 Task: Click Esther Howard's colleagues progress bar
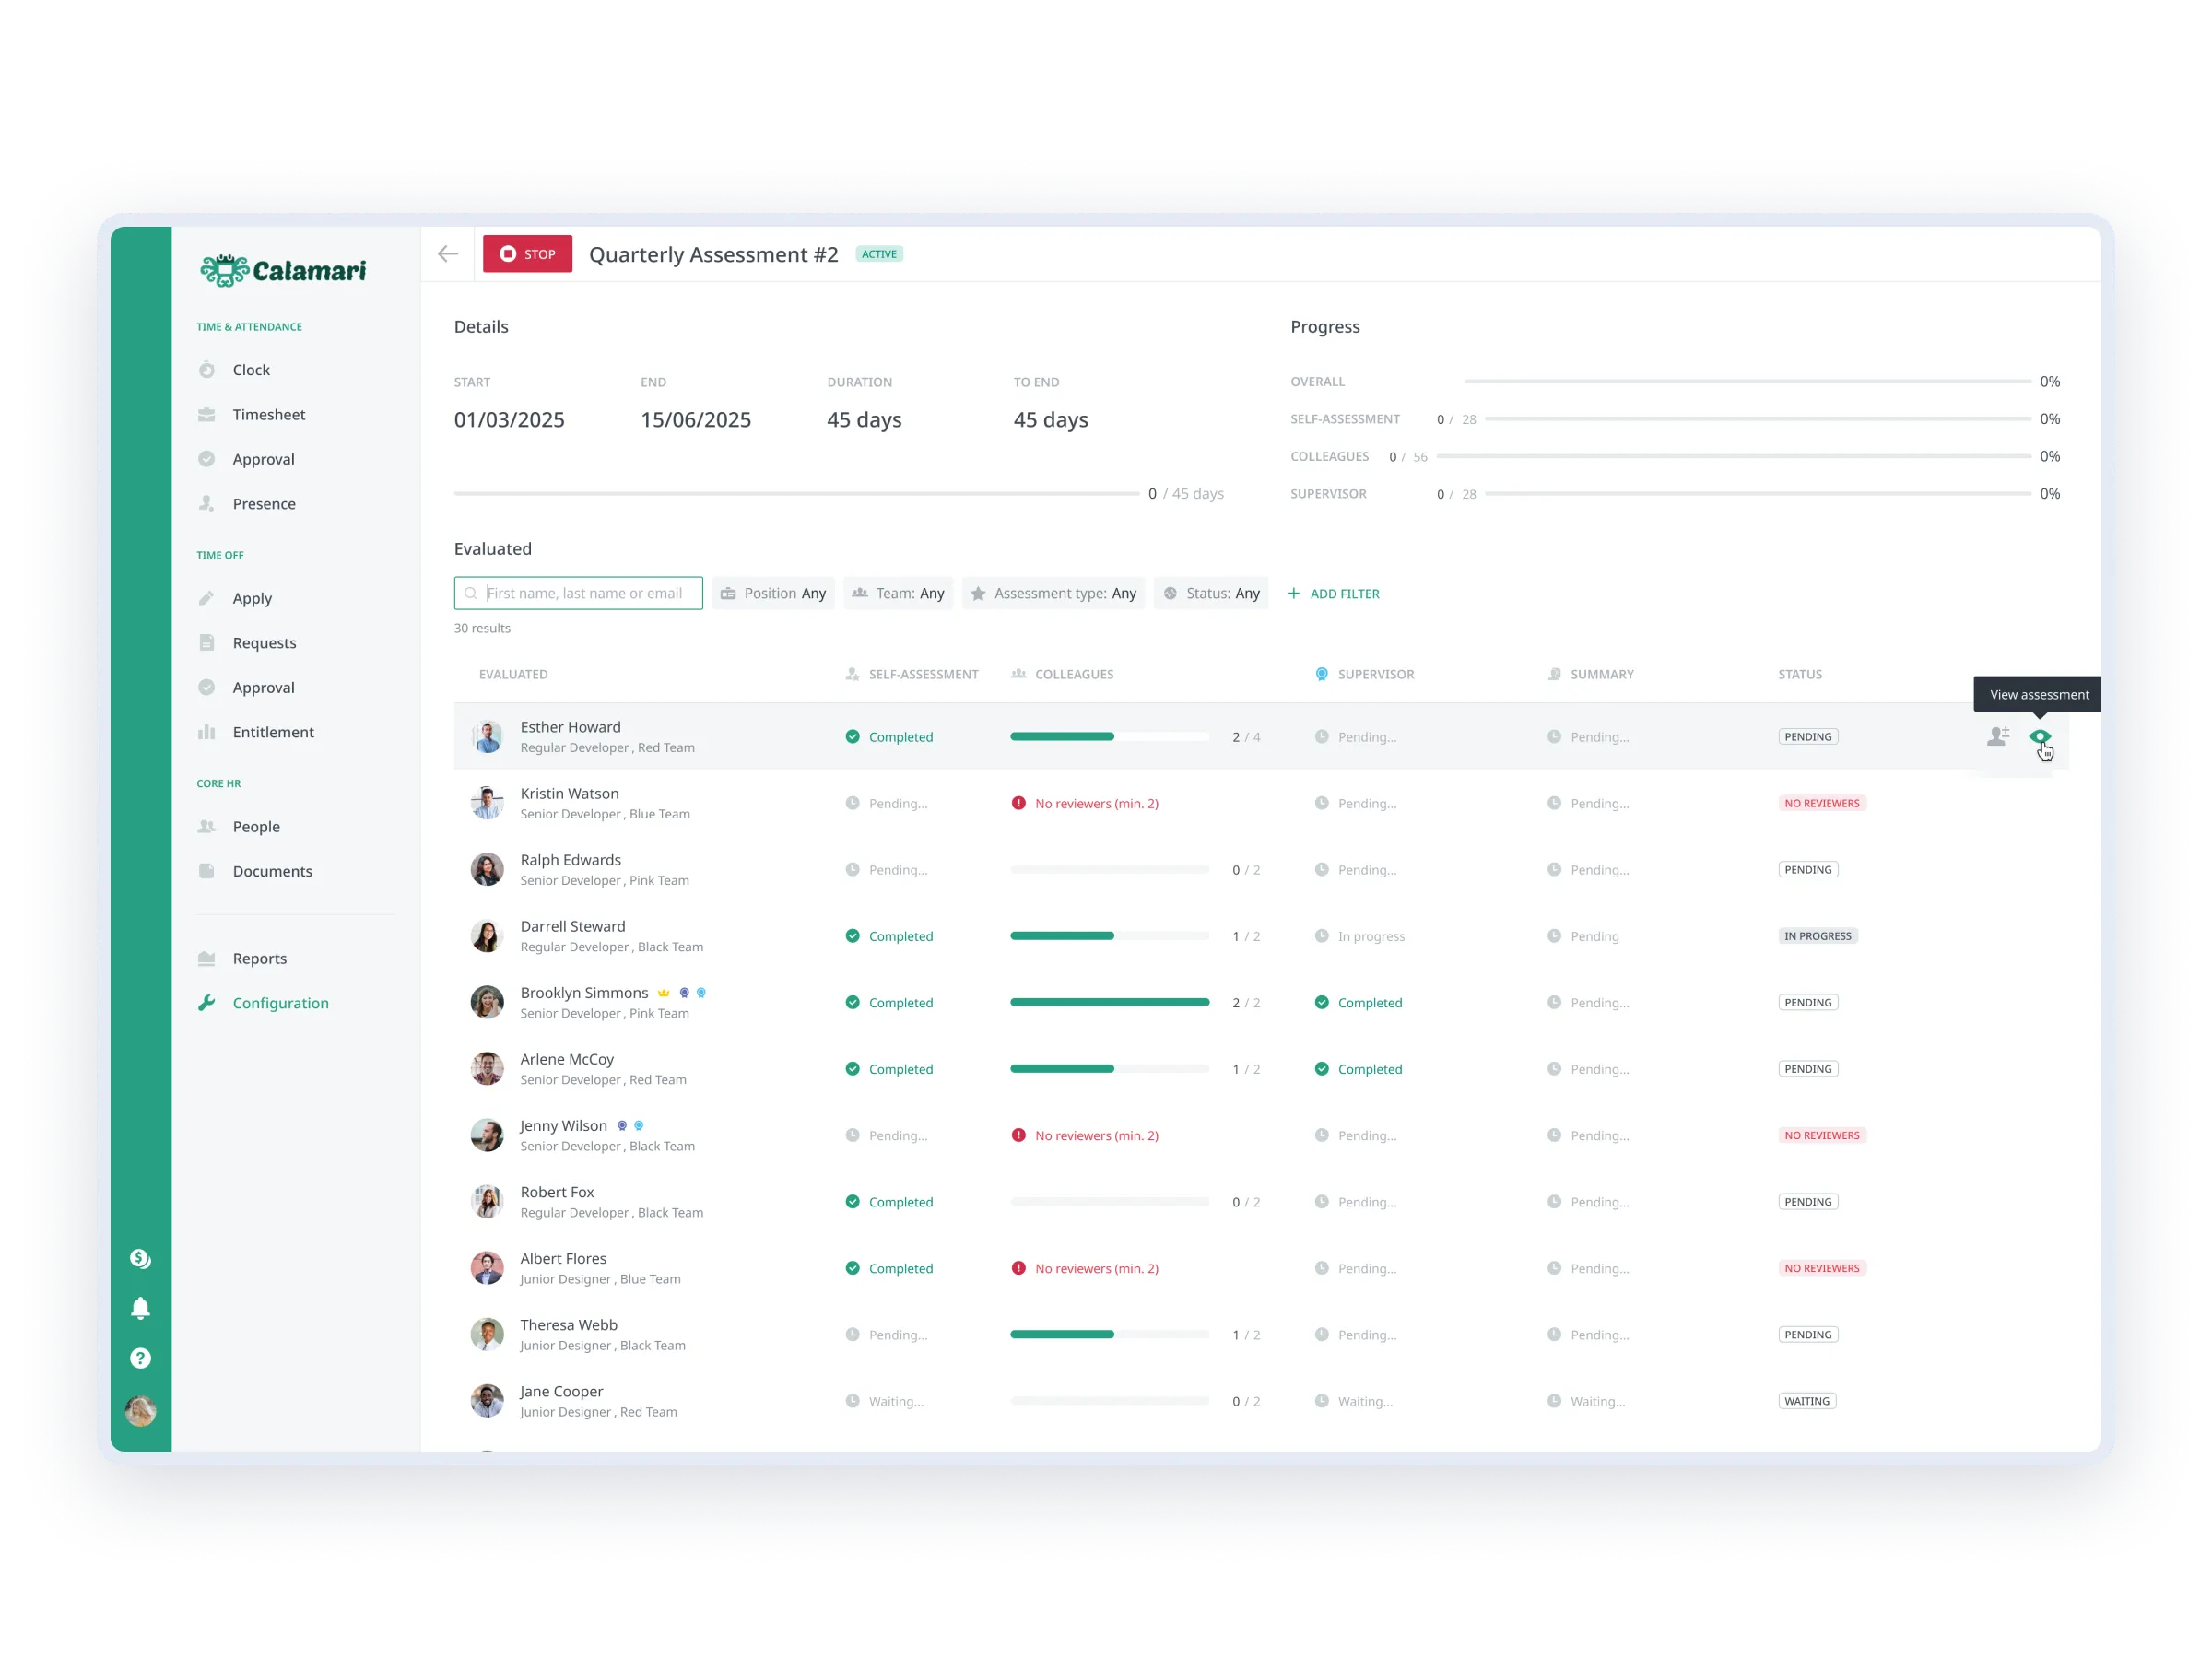click(x=1109, y=737)
